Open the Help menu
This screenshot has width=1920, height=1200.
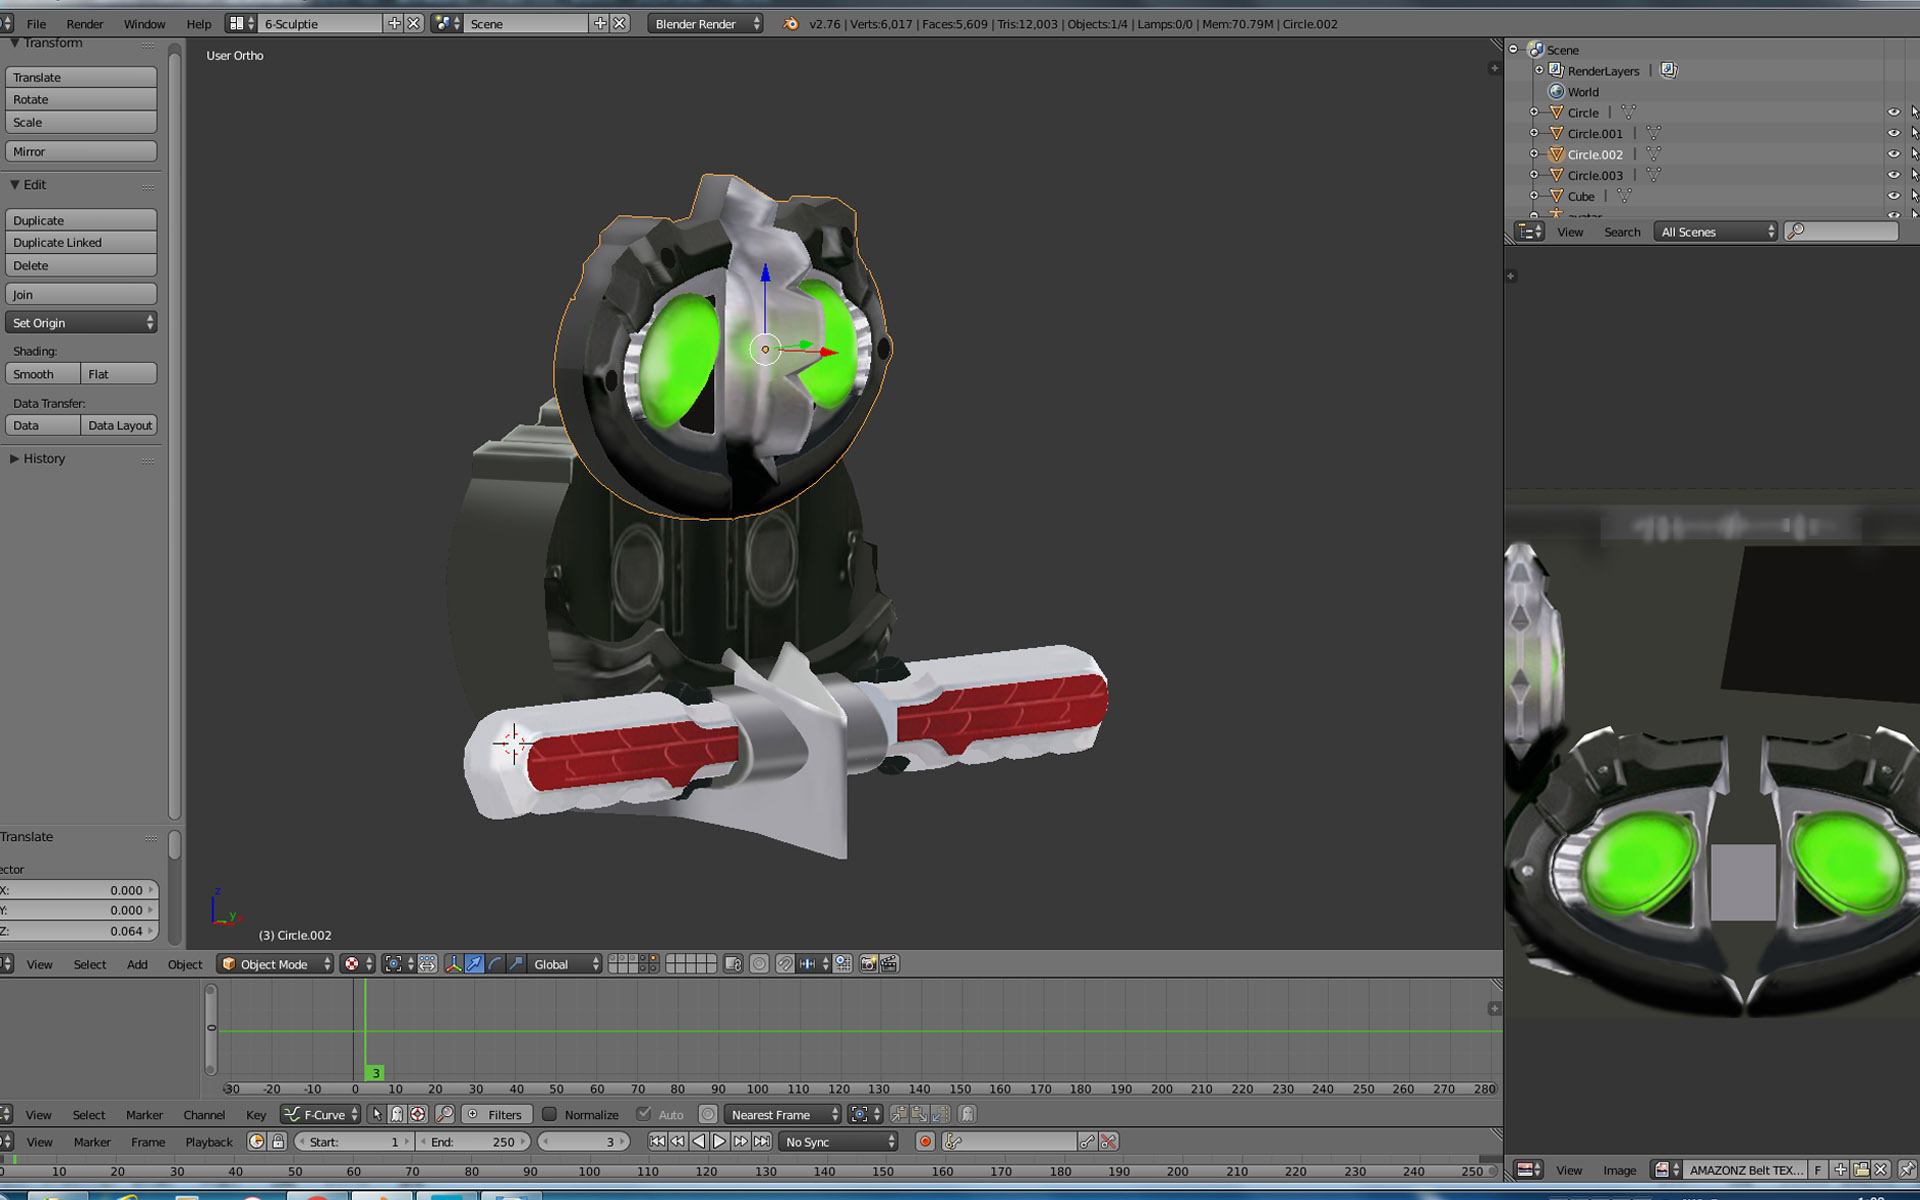pyautogui.click(x=199, y=23)
